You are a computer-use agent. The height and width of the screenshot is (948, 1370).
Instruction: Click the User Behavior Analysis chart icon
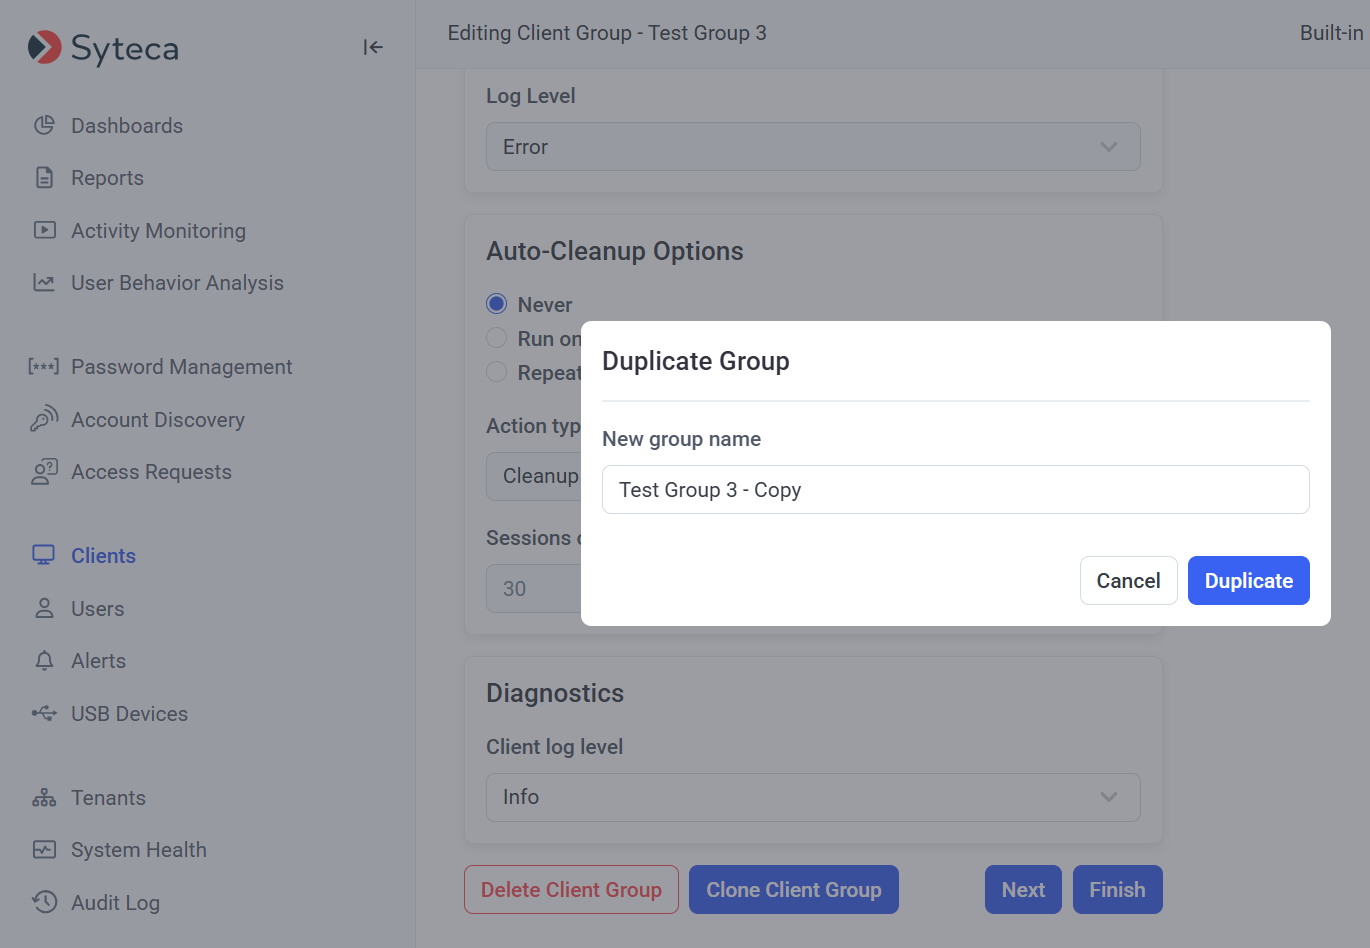[x=44, y=283]
